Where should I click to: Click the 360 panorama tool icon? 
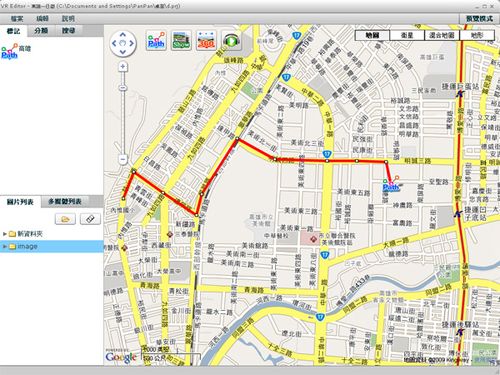click(x=206, y=41)
